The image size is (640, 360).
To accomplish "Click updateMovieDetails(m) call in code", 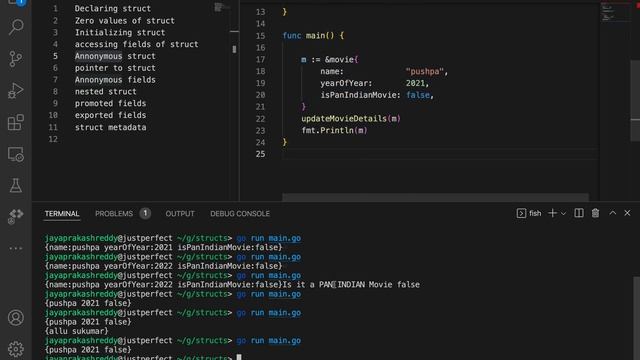I will point(351,119).
